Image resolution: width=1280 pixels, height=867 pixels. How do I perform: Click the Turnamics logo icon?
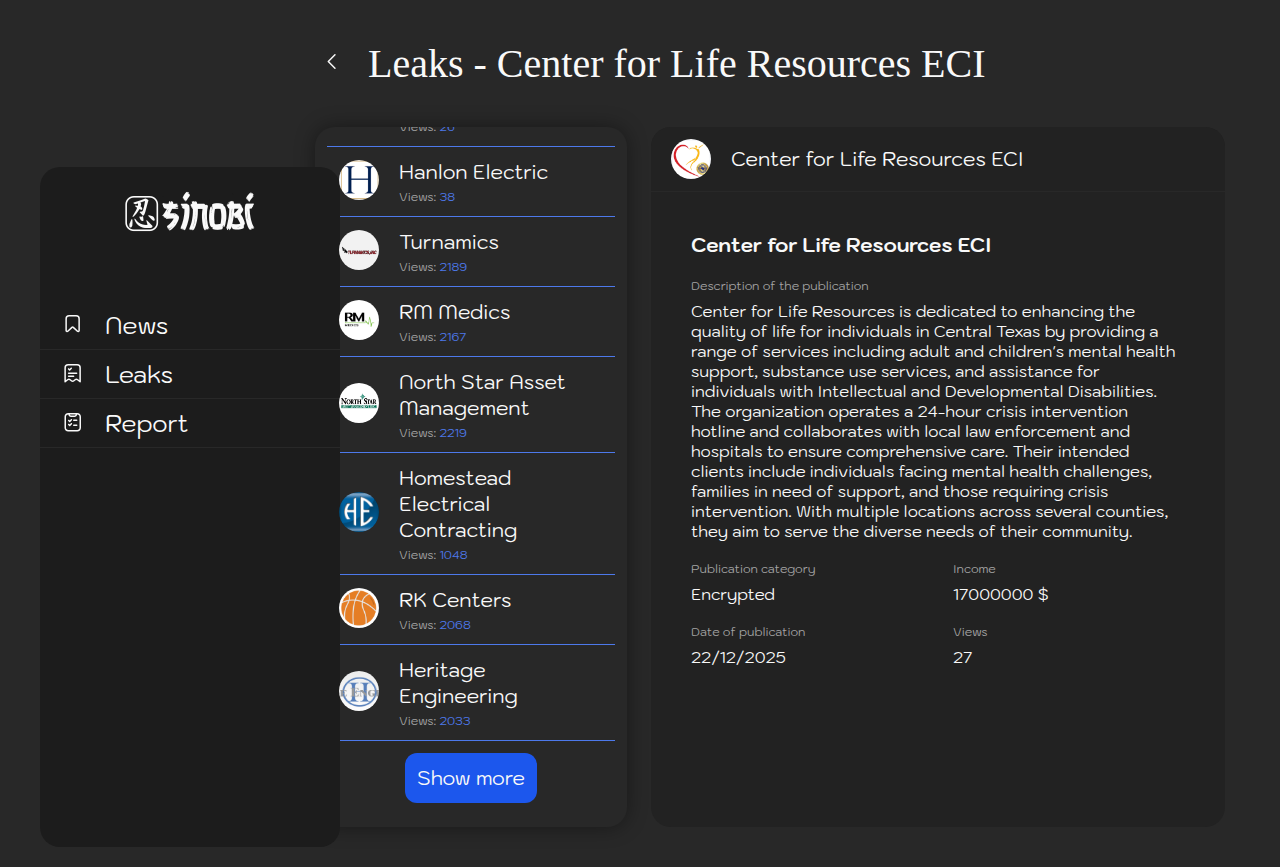(359, 250)
